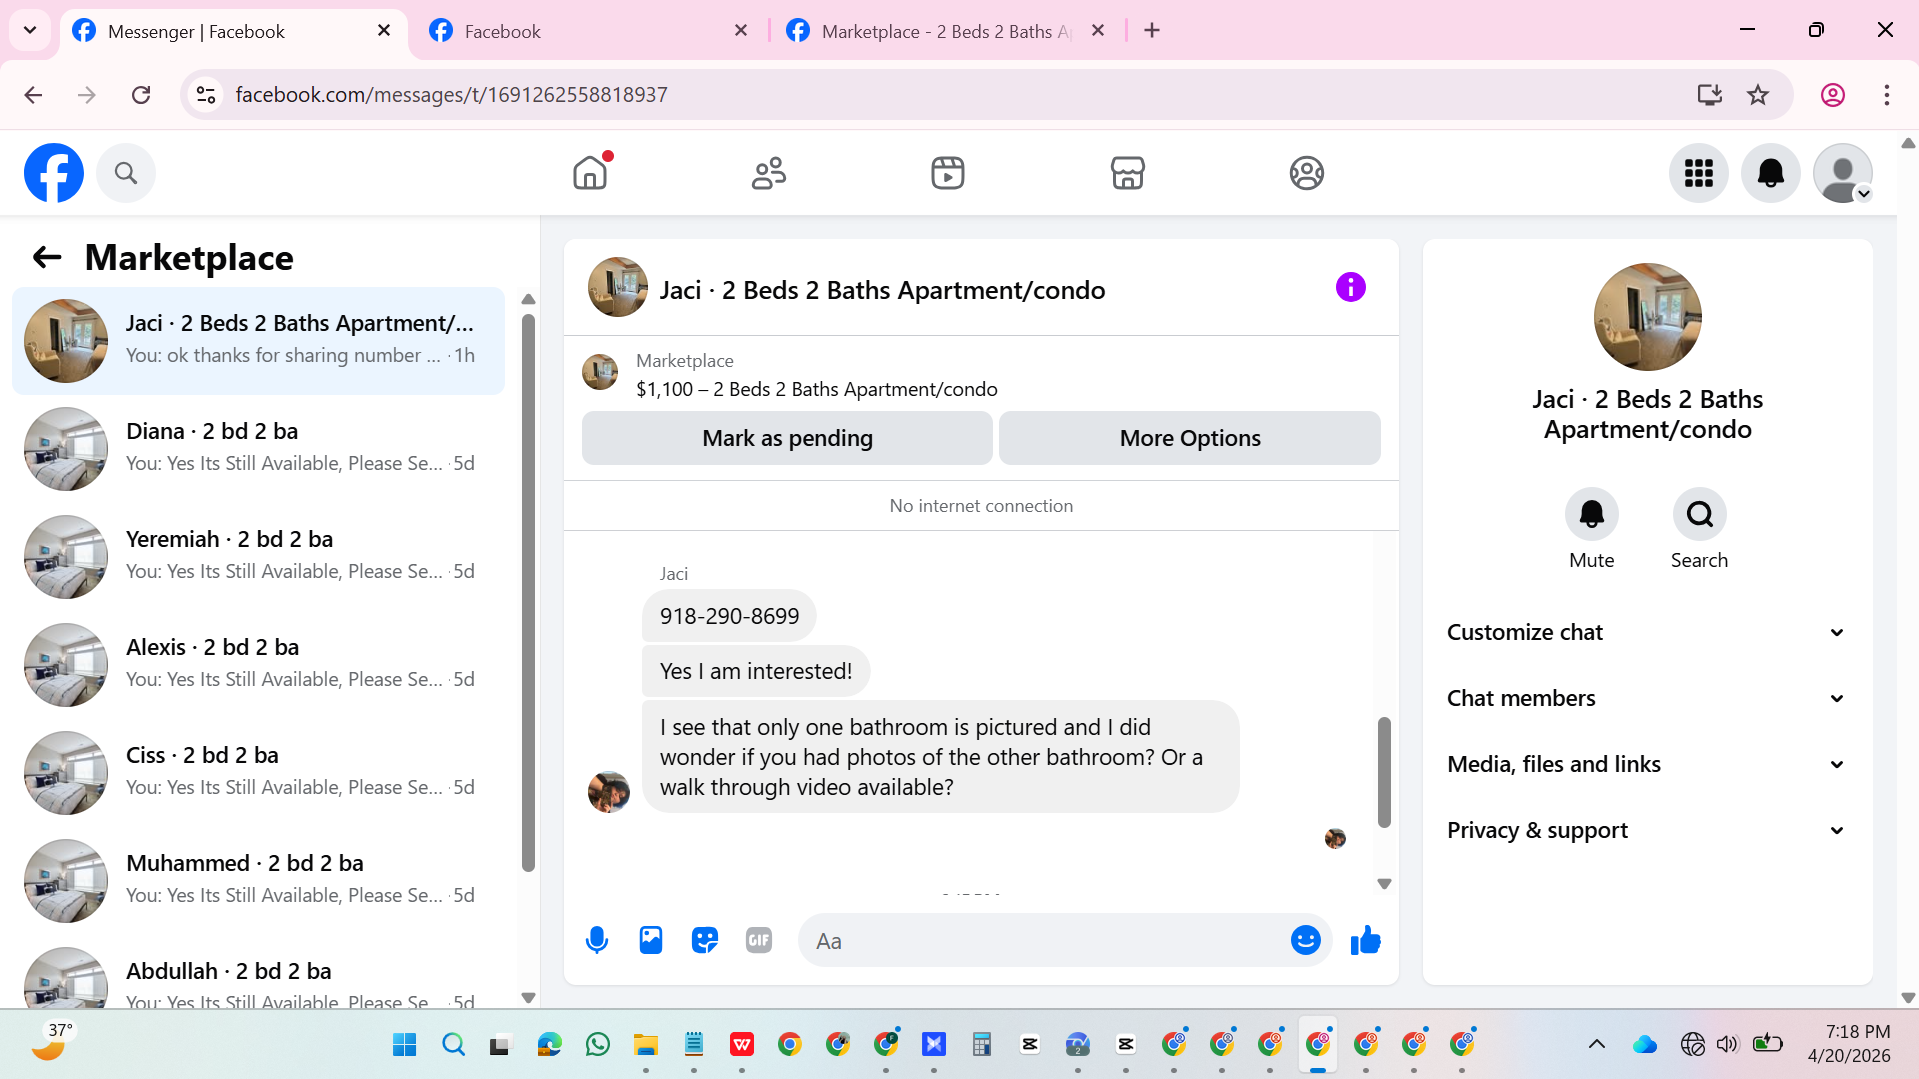Click the back arrow beside Marketplace heading
Viewport: 1919px width, 1079px height.
[x=47, y=258]
